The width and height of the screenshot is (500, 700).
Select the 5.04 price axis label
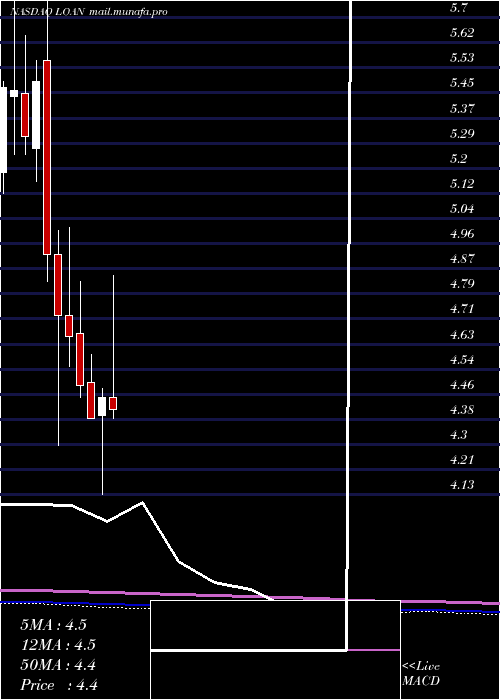click(x=462, y=208)
